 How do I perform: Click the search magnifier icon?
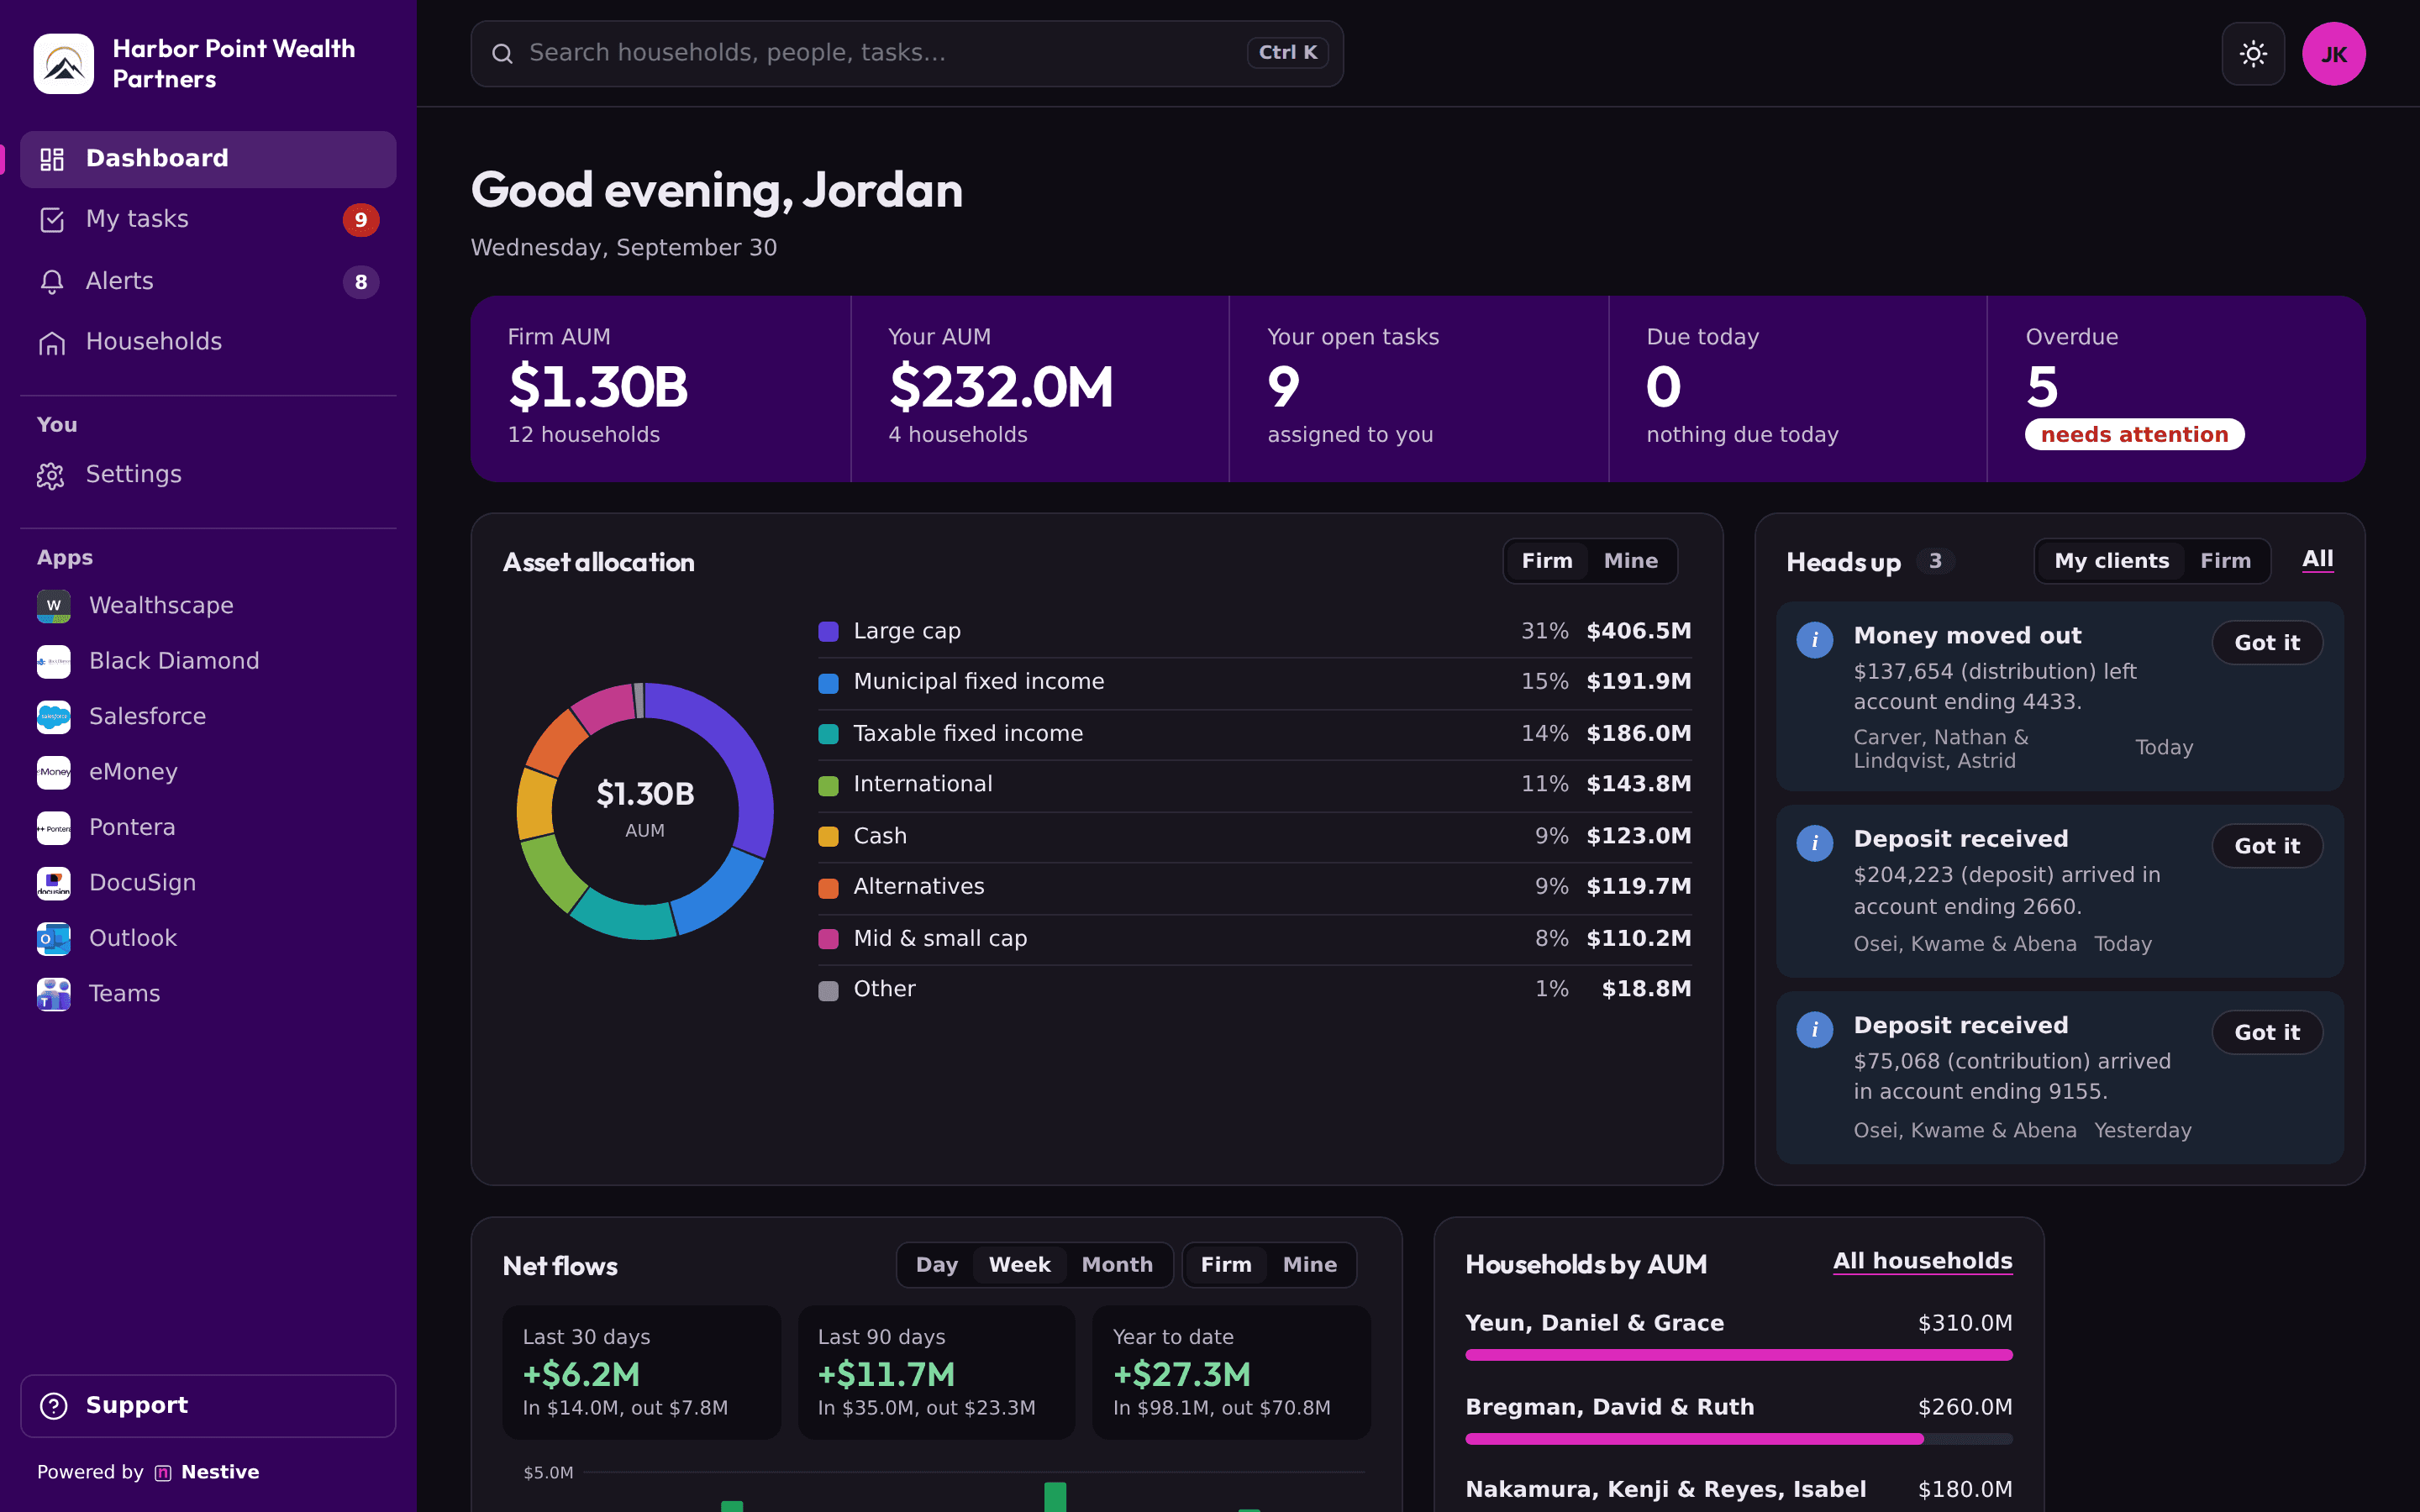(502, 53)
